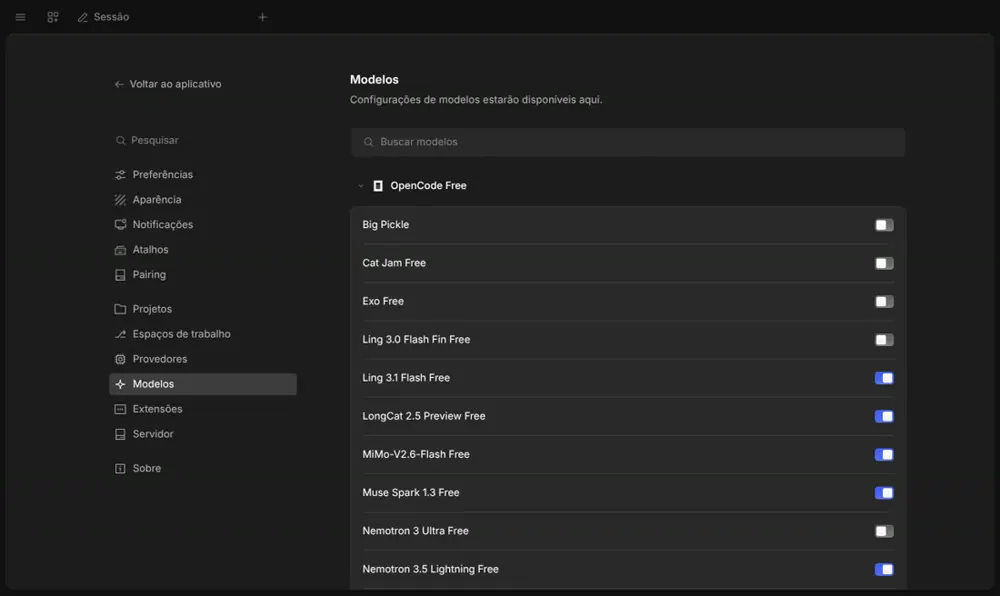Click the Ling 3.0 Flash Fin Free label
Image resolution: width=1000 pixels, height=596 pixels.
(416, 340)
